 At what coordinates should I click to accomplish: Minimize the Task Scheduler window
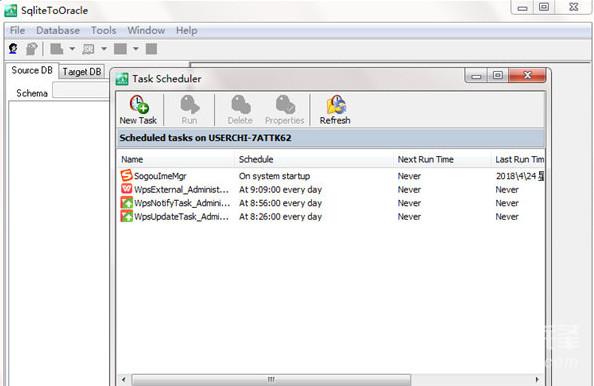pos(477,76)
